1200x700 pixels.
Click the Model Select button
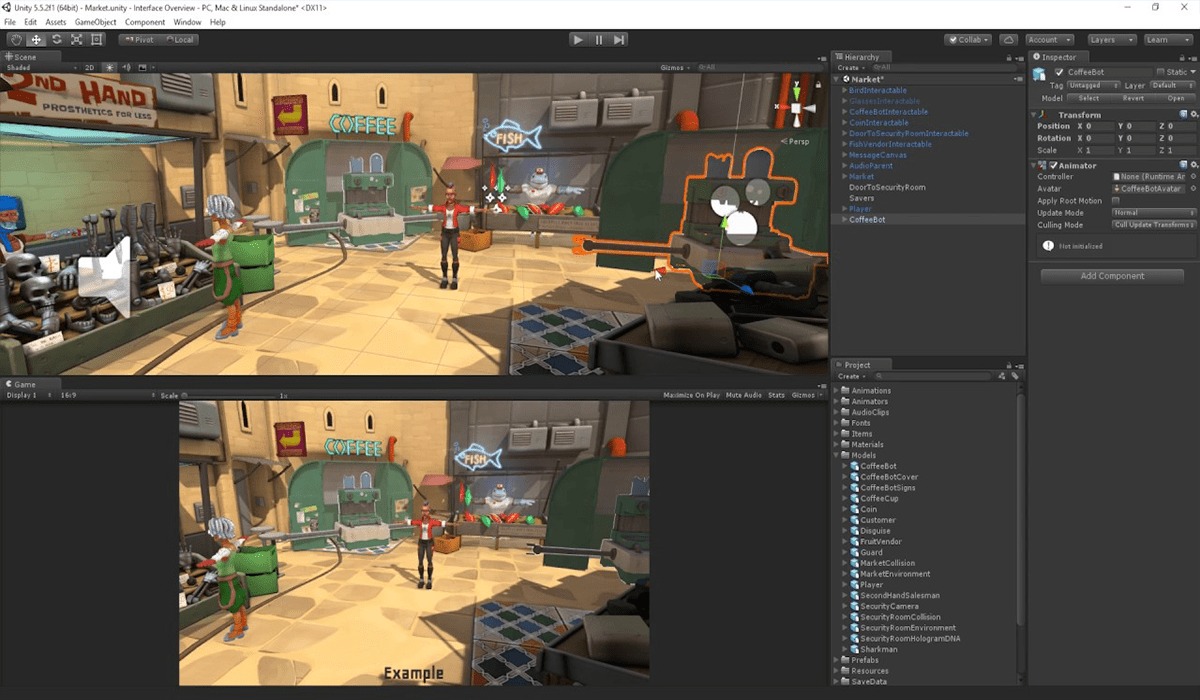pyautogui.click(x=1089, y=98)
